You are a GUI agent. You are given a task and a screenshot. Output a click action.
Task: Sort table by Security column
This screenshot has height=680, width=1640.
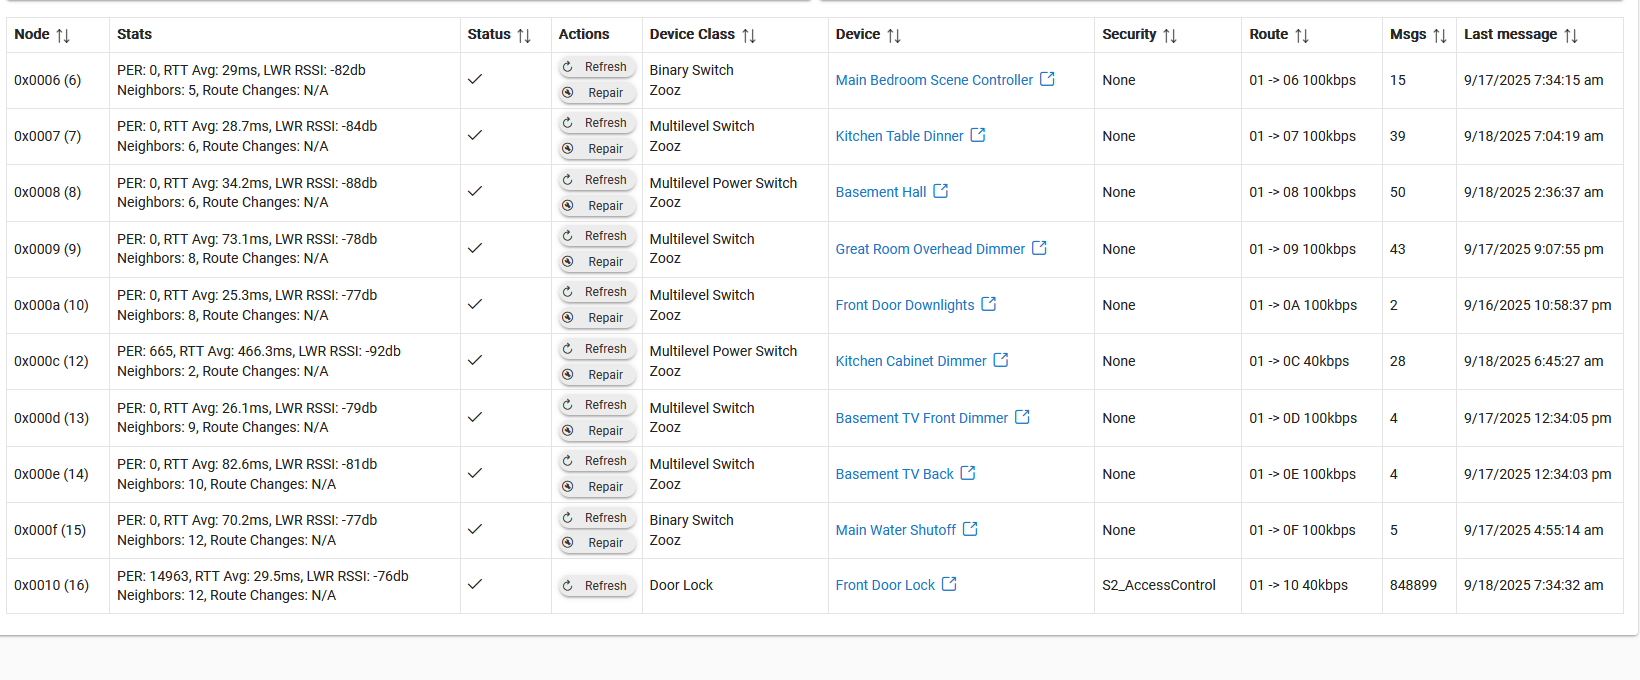[1169, 35]
